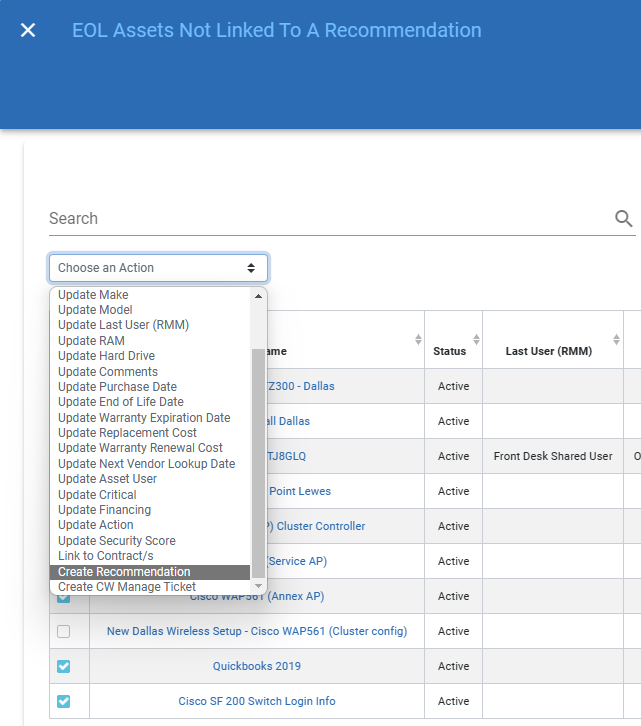Click Active status in Quickbooks 2019 row
This screenshot has width=641, height=726.
point(453,666)
